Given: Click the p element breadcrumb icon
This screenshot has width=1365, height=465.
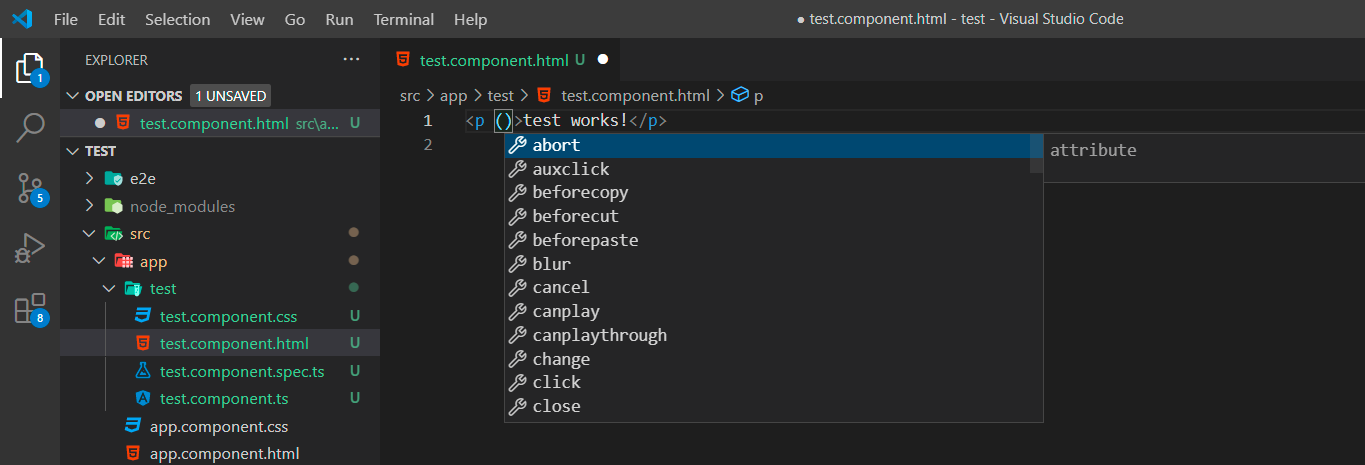Looking at the screenshot, I should (x=741, y=96).
